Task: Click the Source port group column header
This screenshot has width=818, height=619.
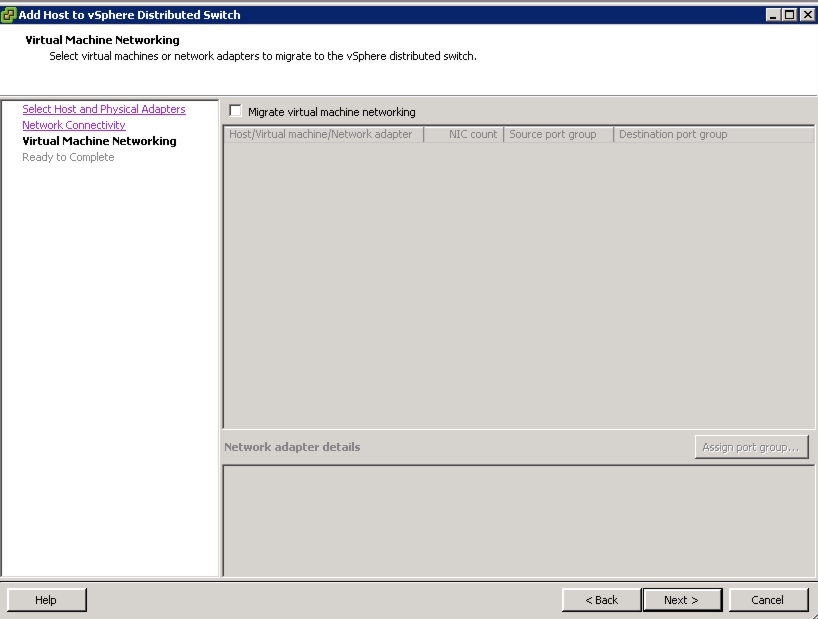Action: (559, 135)
